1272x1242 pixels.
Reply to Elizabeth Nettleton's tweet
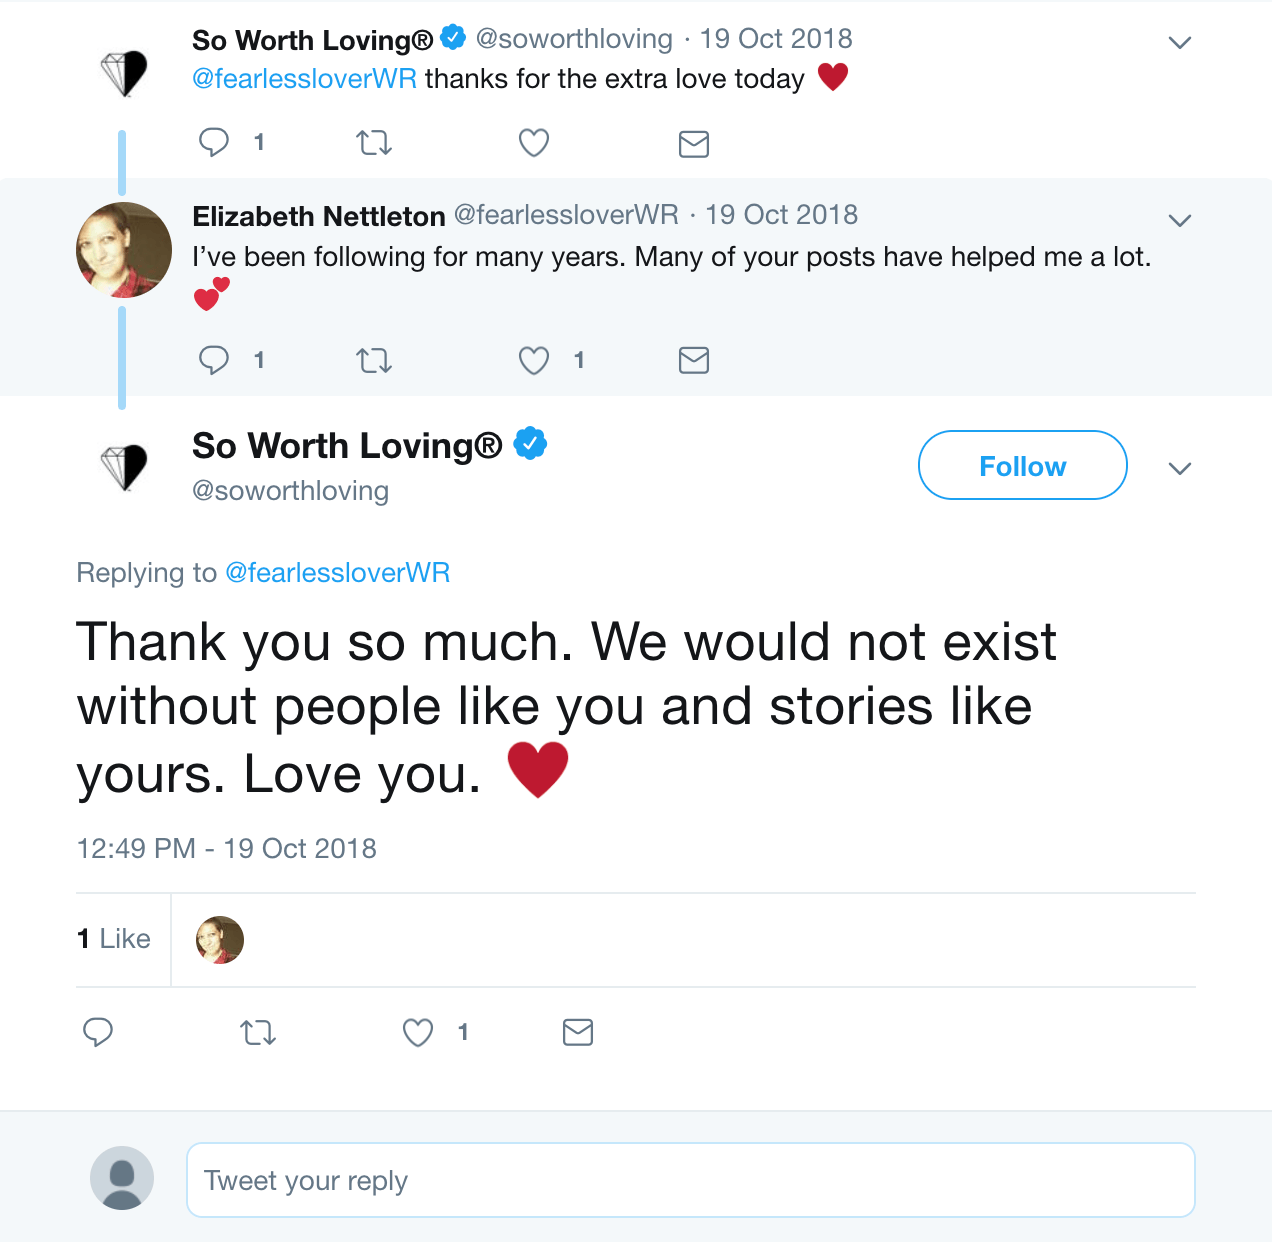coord(214,359)
